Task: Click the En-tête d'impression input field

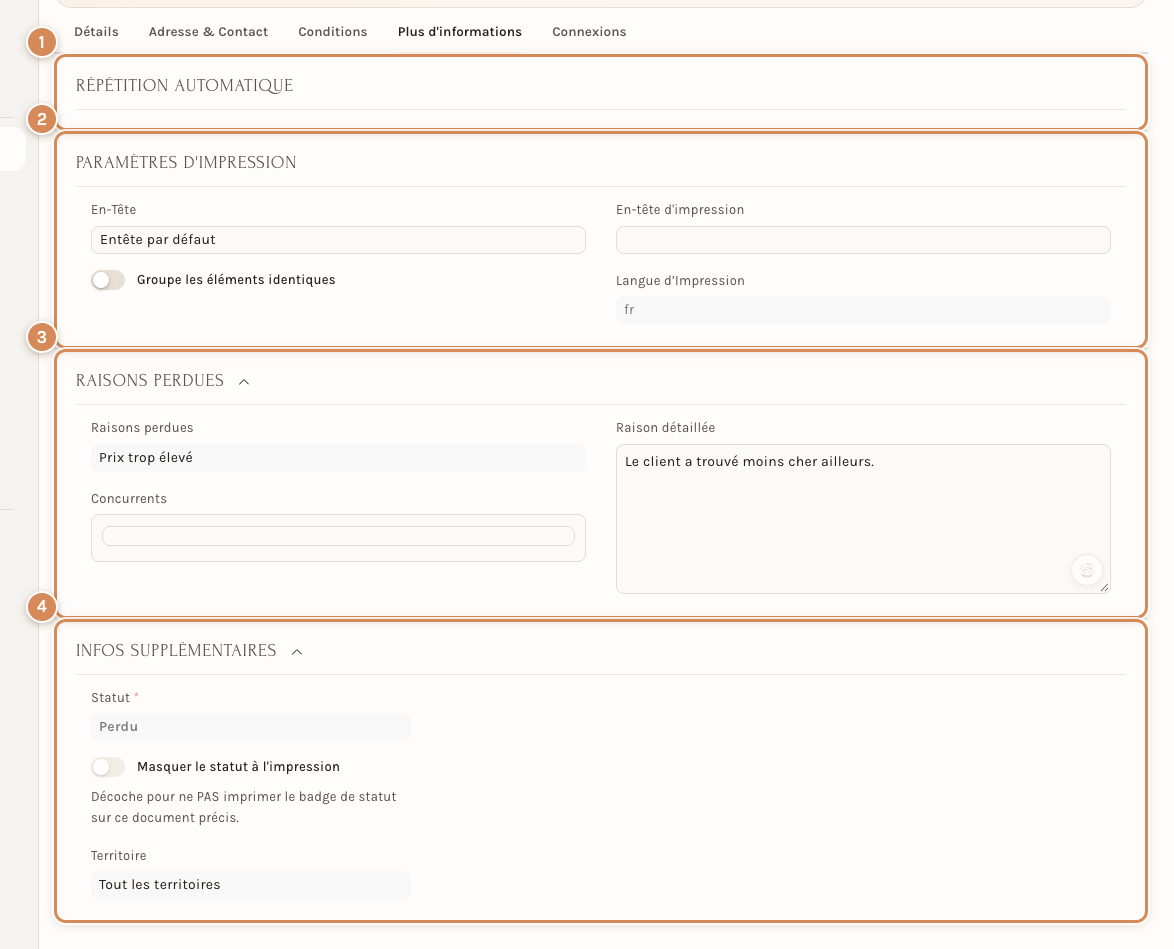Action: pyautogui.click(x=863, y=240)
